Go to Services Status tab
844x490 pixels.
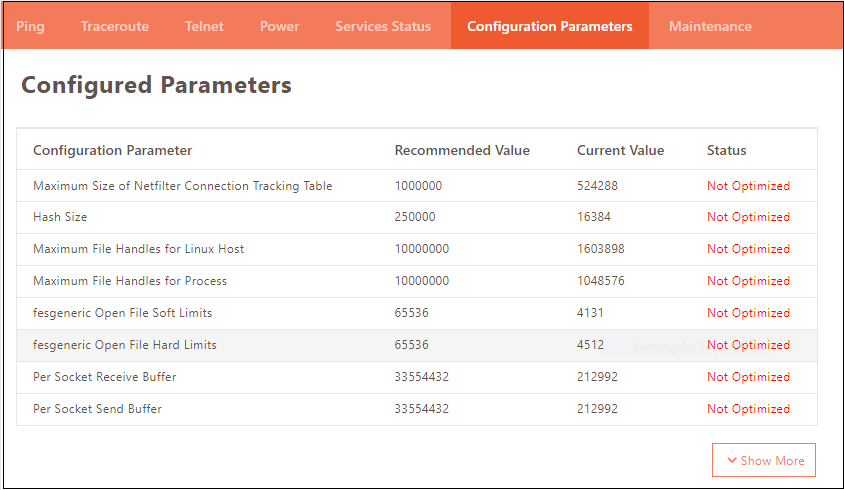click(x=383, y=26)
